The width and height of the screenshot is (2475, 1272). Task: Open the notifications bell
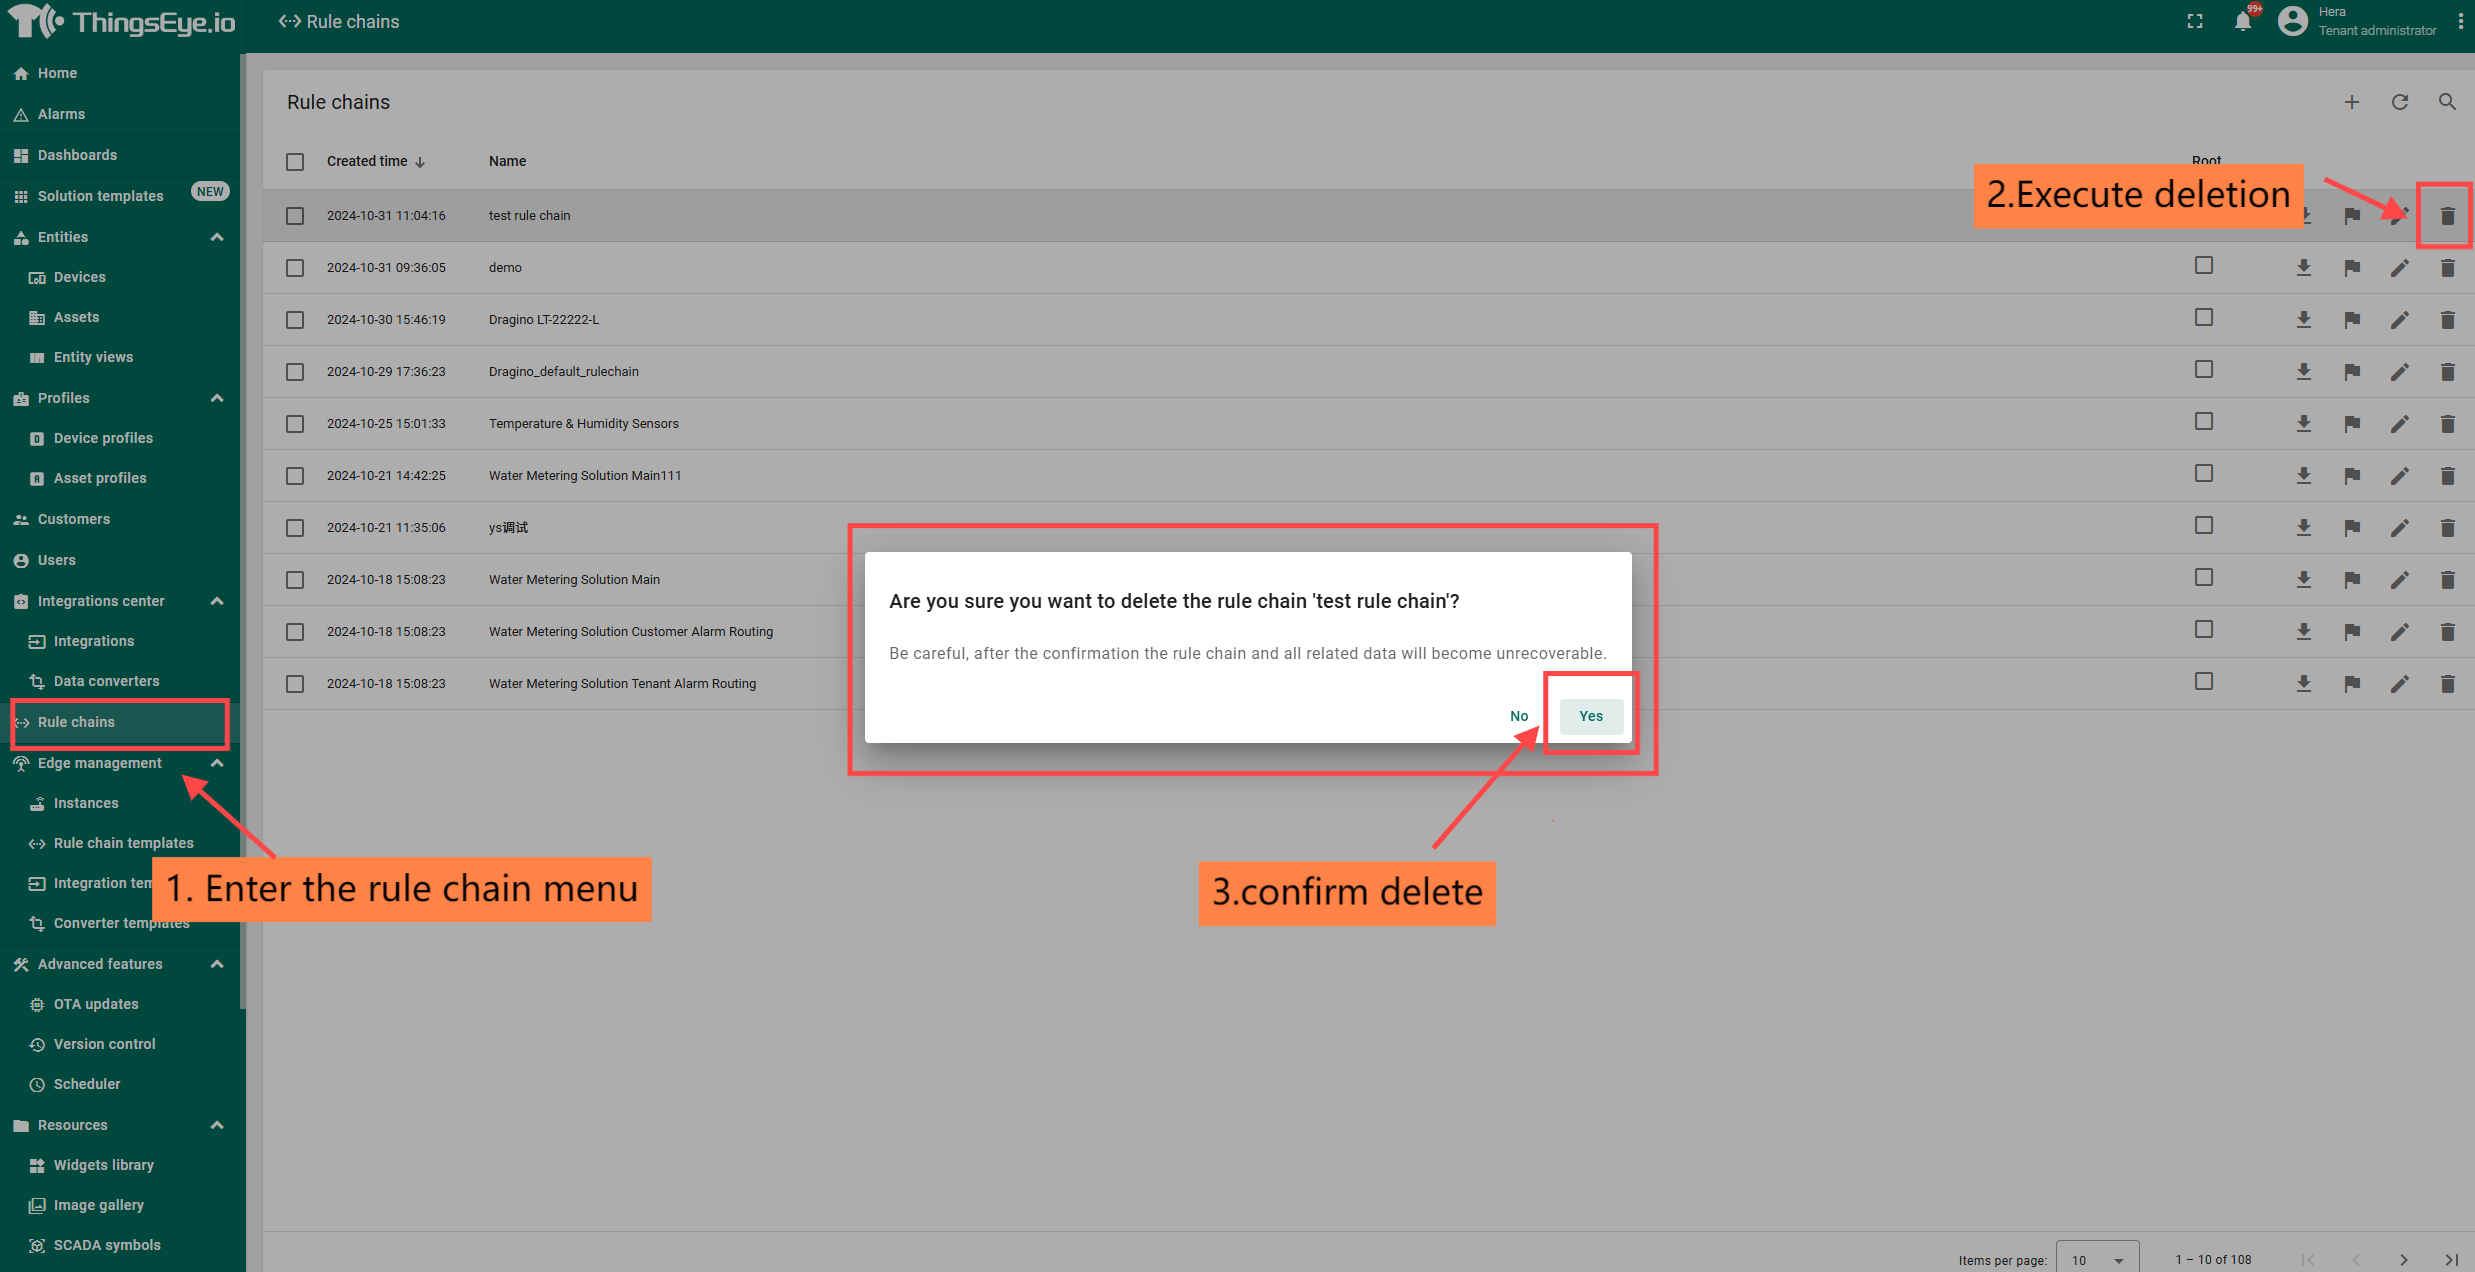point(2243,22)
